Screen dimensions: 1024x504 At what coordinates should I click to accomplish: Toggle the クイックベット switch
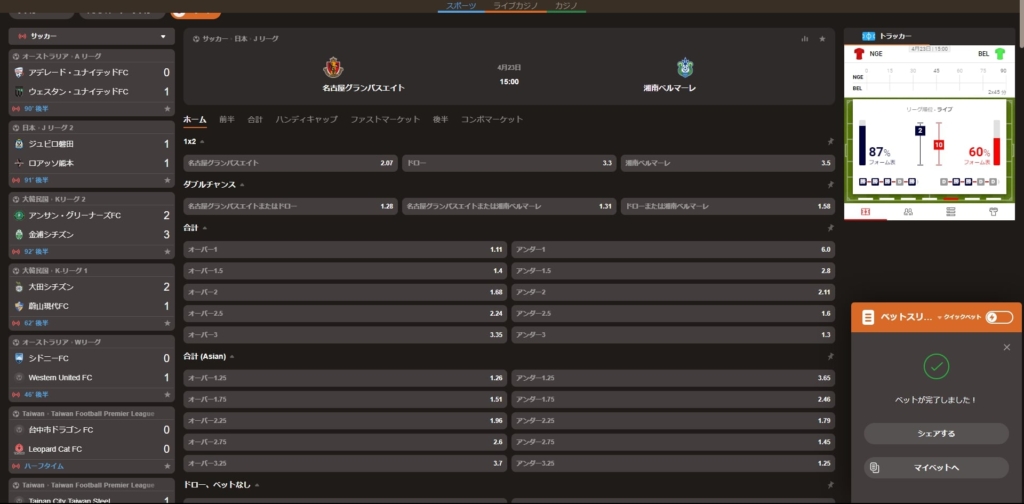[x=999, y=317]
